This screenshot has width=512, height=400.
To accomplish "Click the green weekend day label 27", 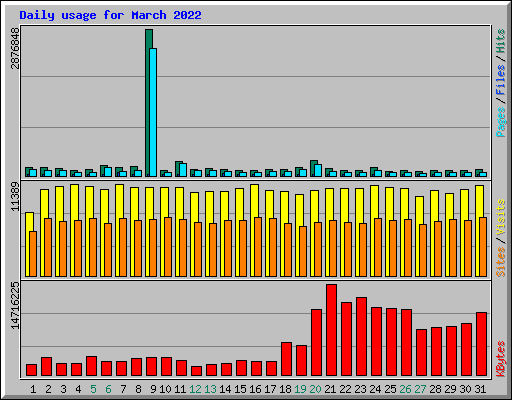I will pos(420,389).
